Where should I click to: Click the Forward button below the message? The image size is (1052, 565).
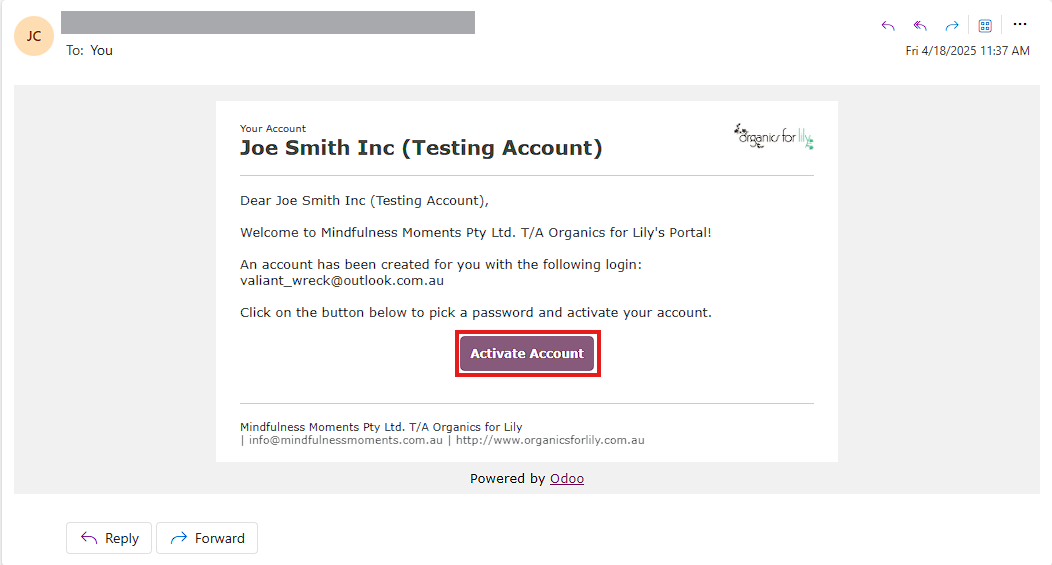click(207, 538)
